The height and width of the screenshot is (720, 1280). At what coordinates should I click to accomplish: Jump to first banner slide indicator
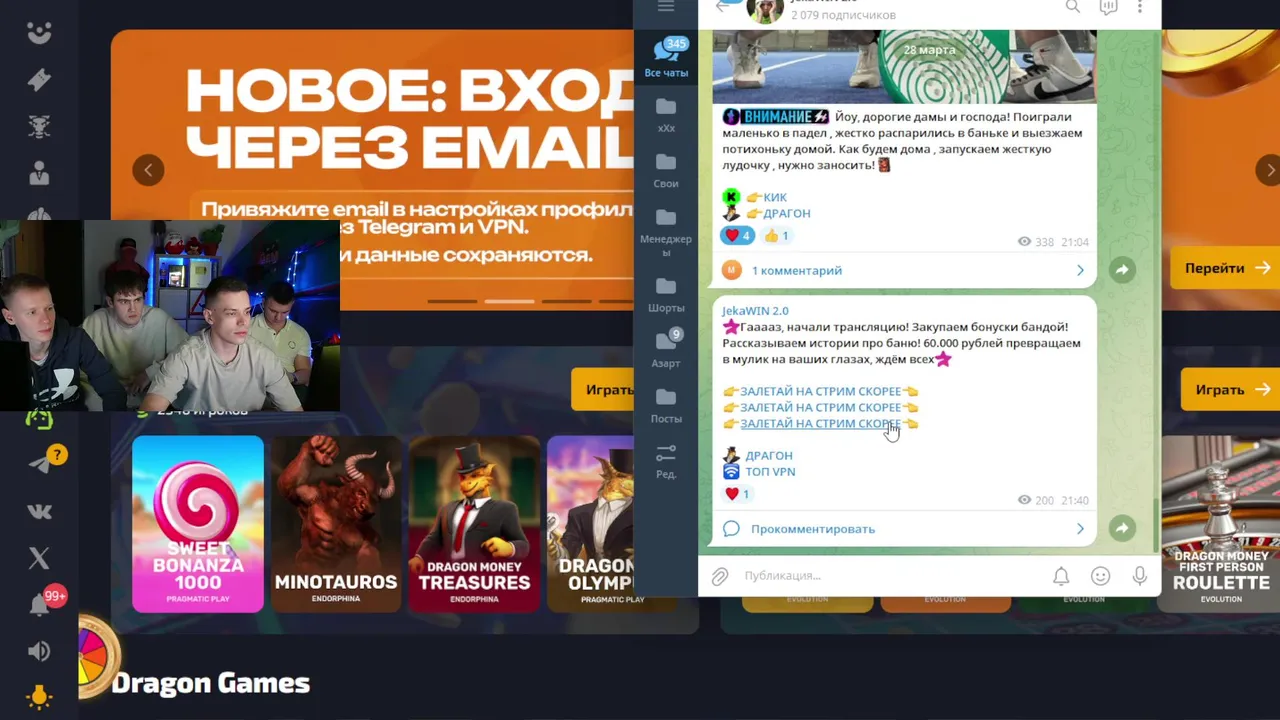tap(452, 301)
